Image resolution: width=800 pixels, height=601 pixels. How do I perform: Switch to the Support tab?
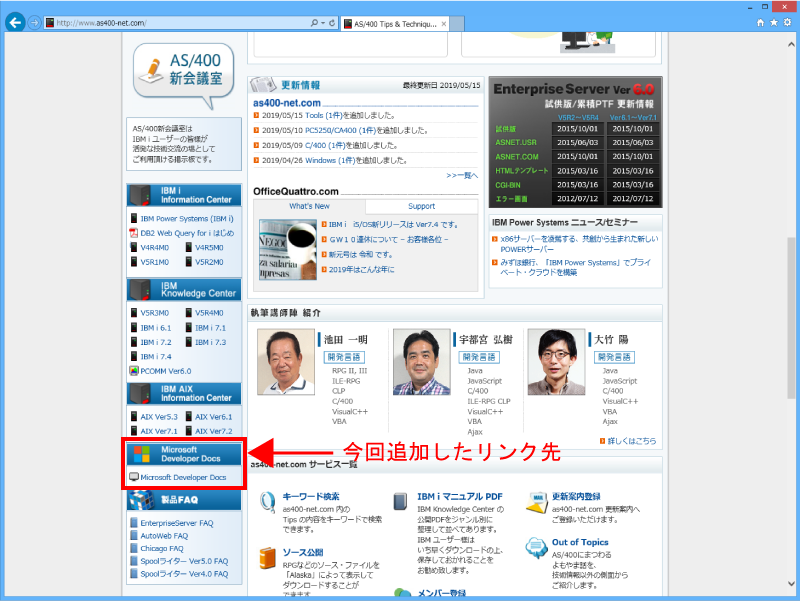pyautogui.click(x=421, y=206)
